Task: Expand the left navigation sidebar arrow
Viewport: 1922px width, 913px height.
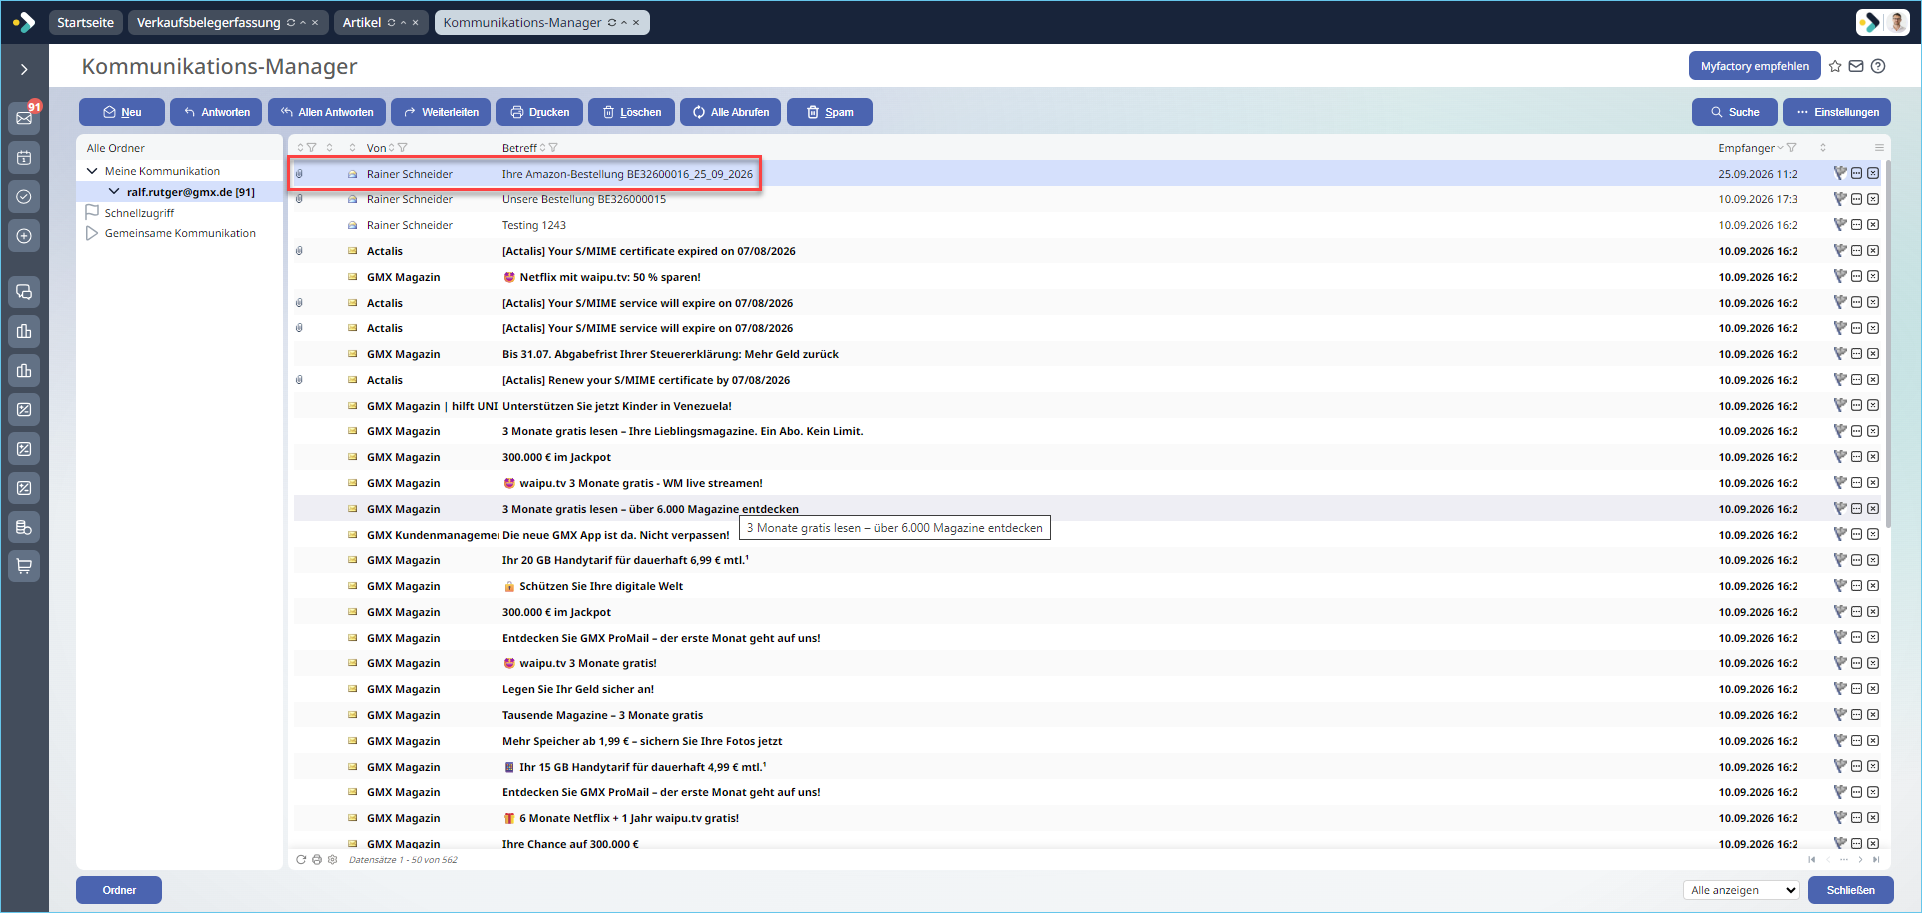Action: click(24, 69)
